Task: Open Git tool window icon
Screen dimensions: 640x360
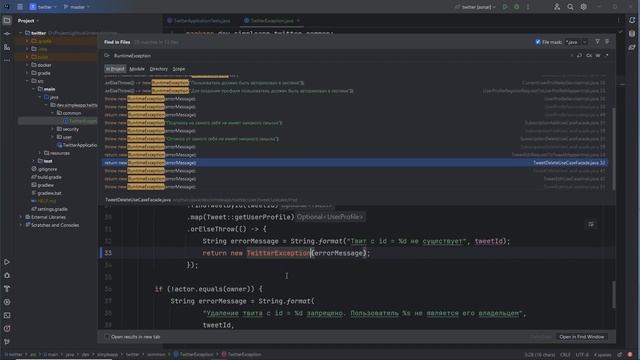Action: point(7,342)
